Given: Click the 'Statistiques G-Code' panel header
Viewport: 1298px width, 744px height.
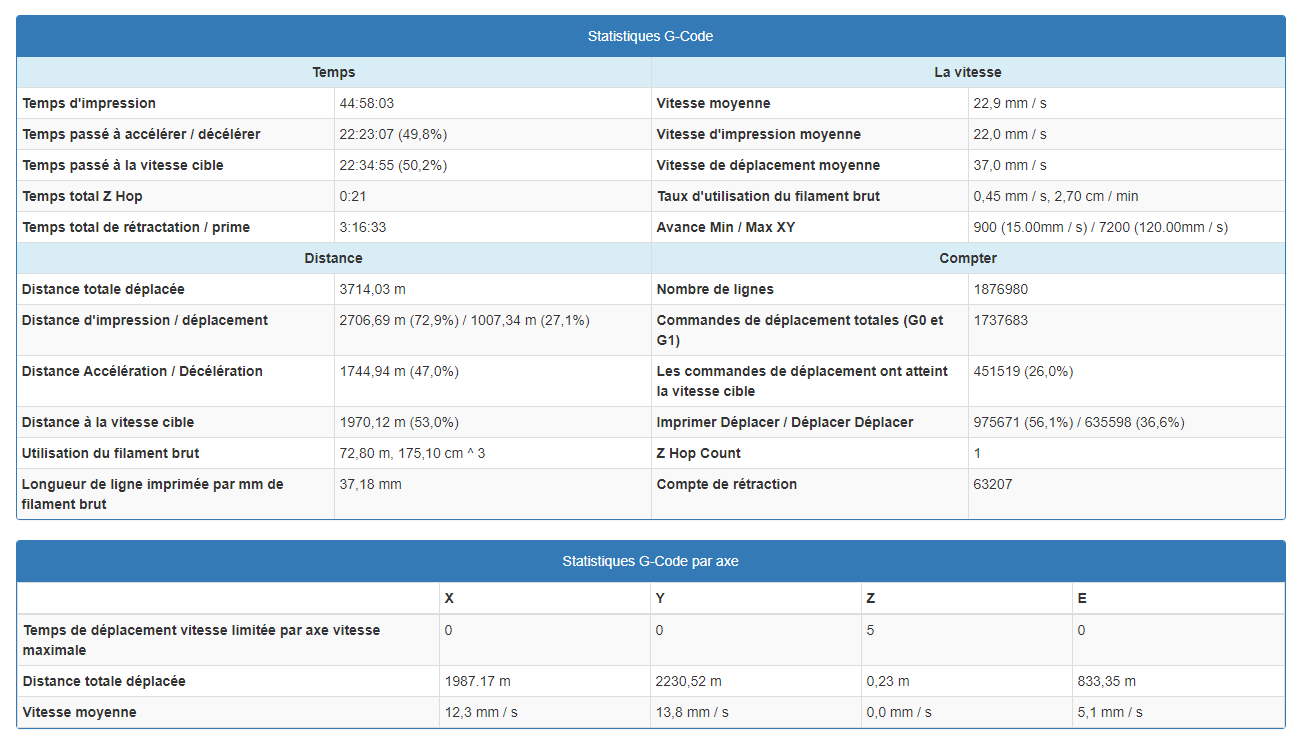Looking at the screenshot, I should 650,36.
